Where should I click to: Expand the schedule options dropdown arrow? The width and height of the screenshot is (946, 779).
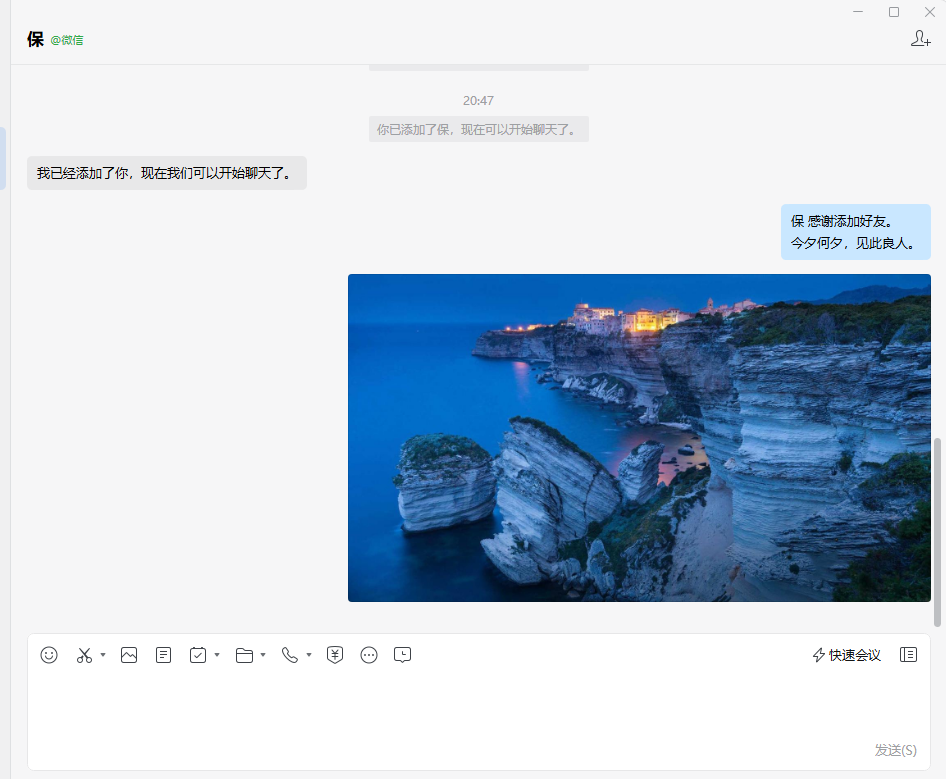[217, 655]
